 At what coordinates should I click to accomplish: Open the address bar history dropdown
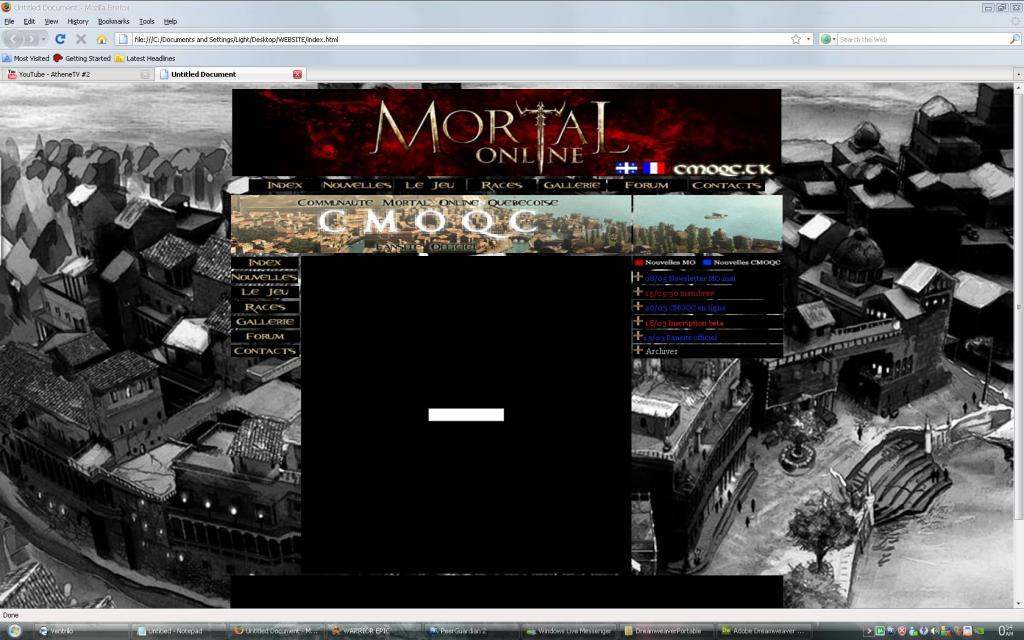click(x=808, y=39)
